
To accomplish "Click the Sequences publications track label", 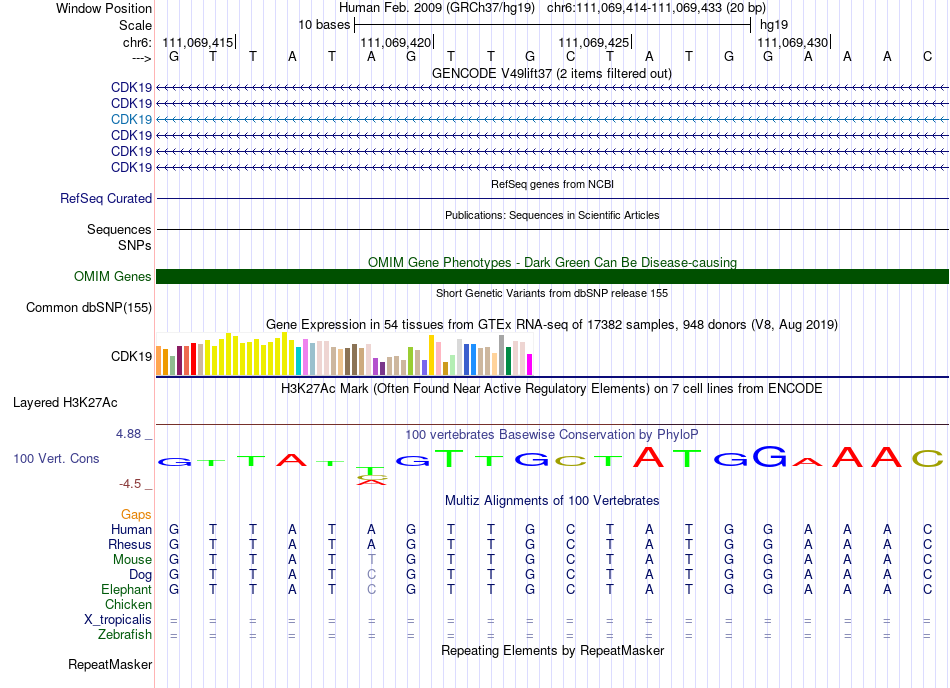I will point(119,229).
